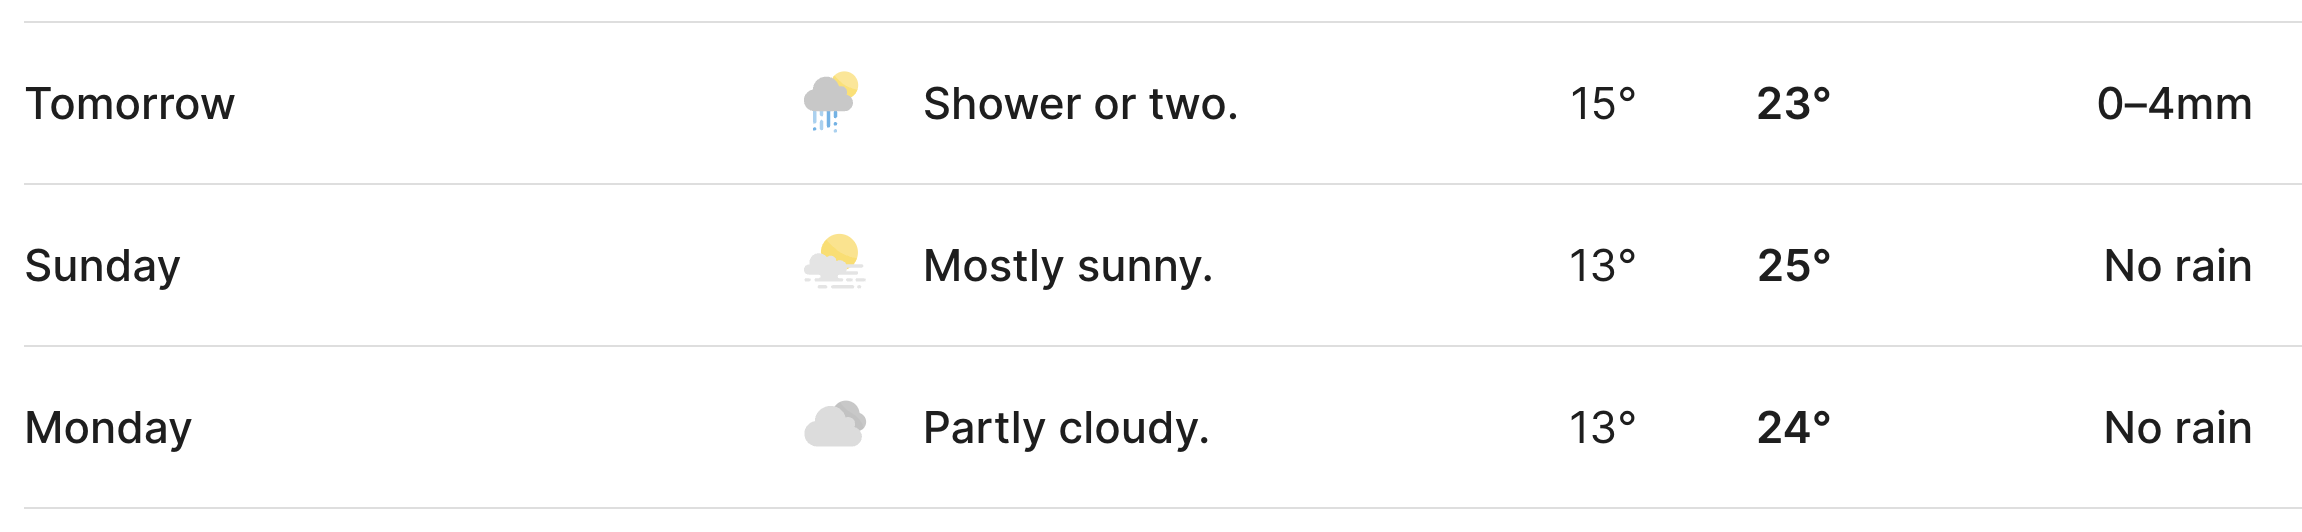
Task: Click Sunday's "No rain" rainfall text
Action: pos(2177,266)
